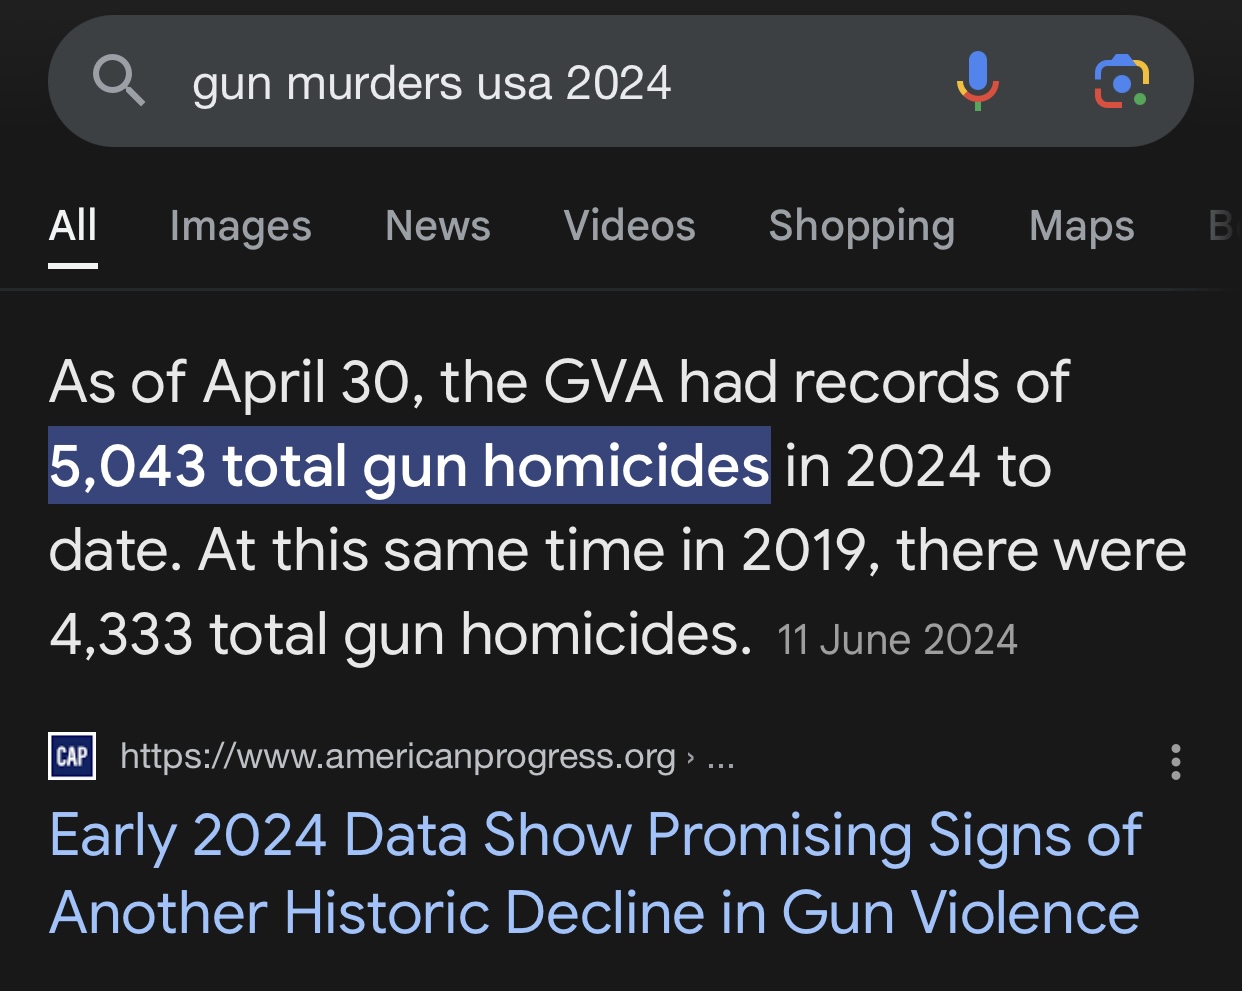
Task: Switch to the Shopping tab
Action: (861, 226)
